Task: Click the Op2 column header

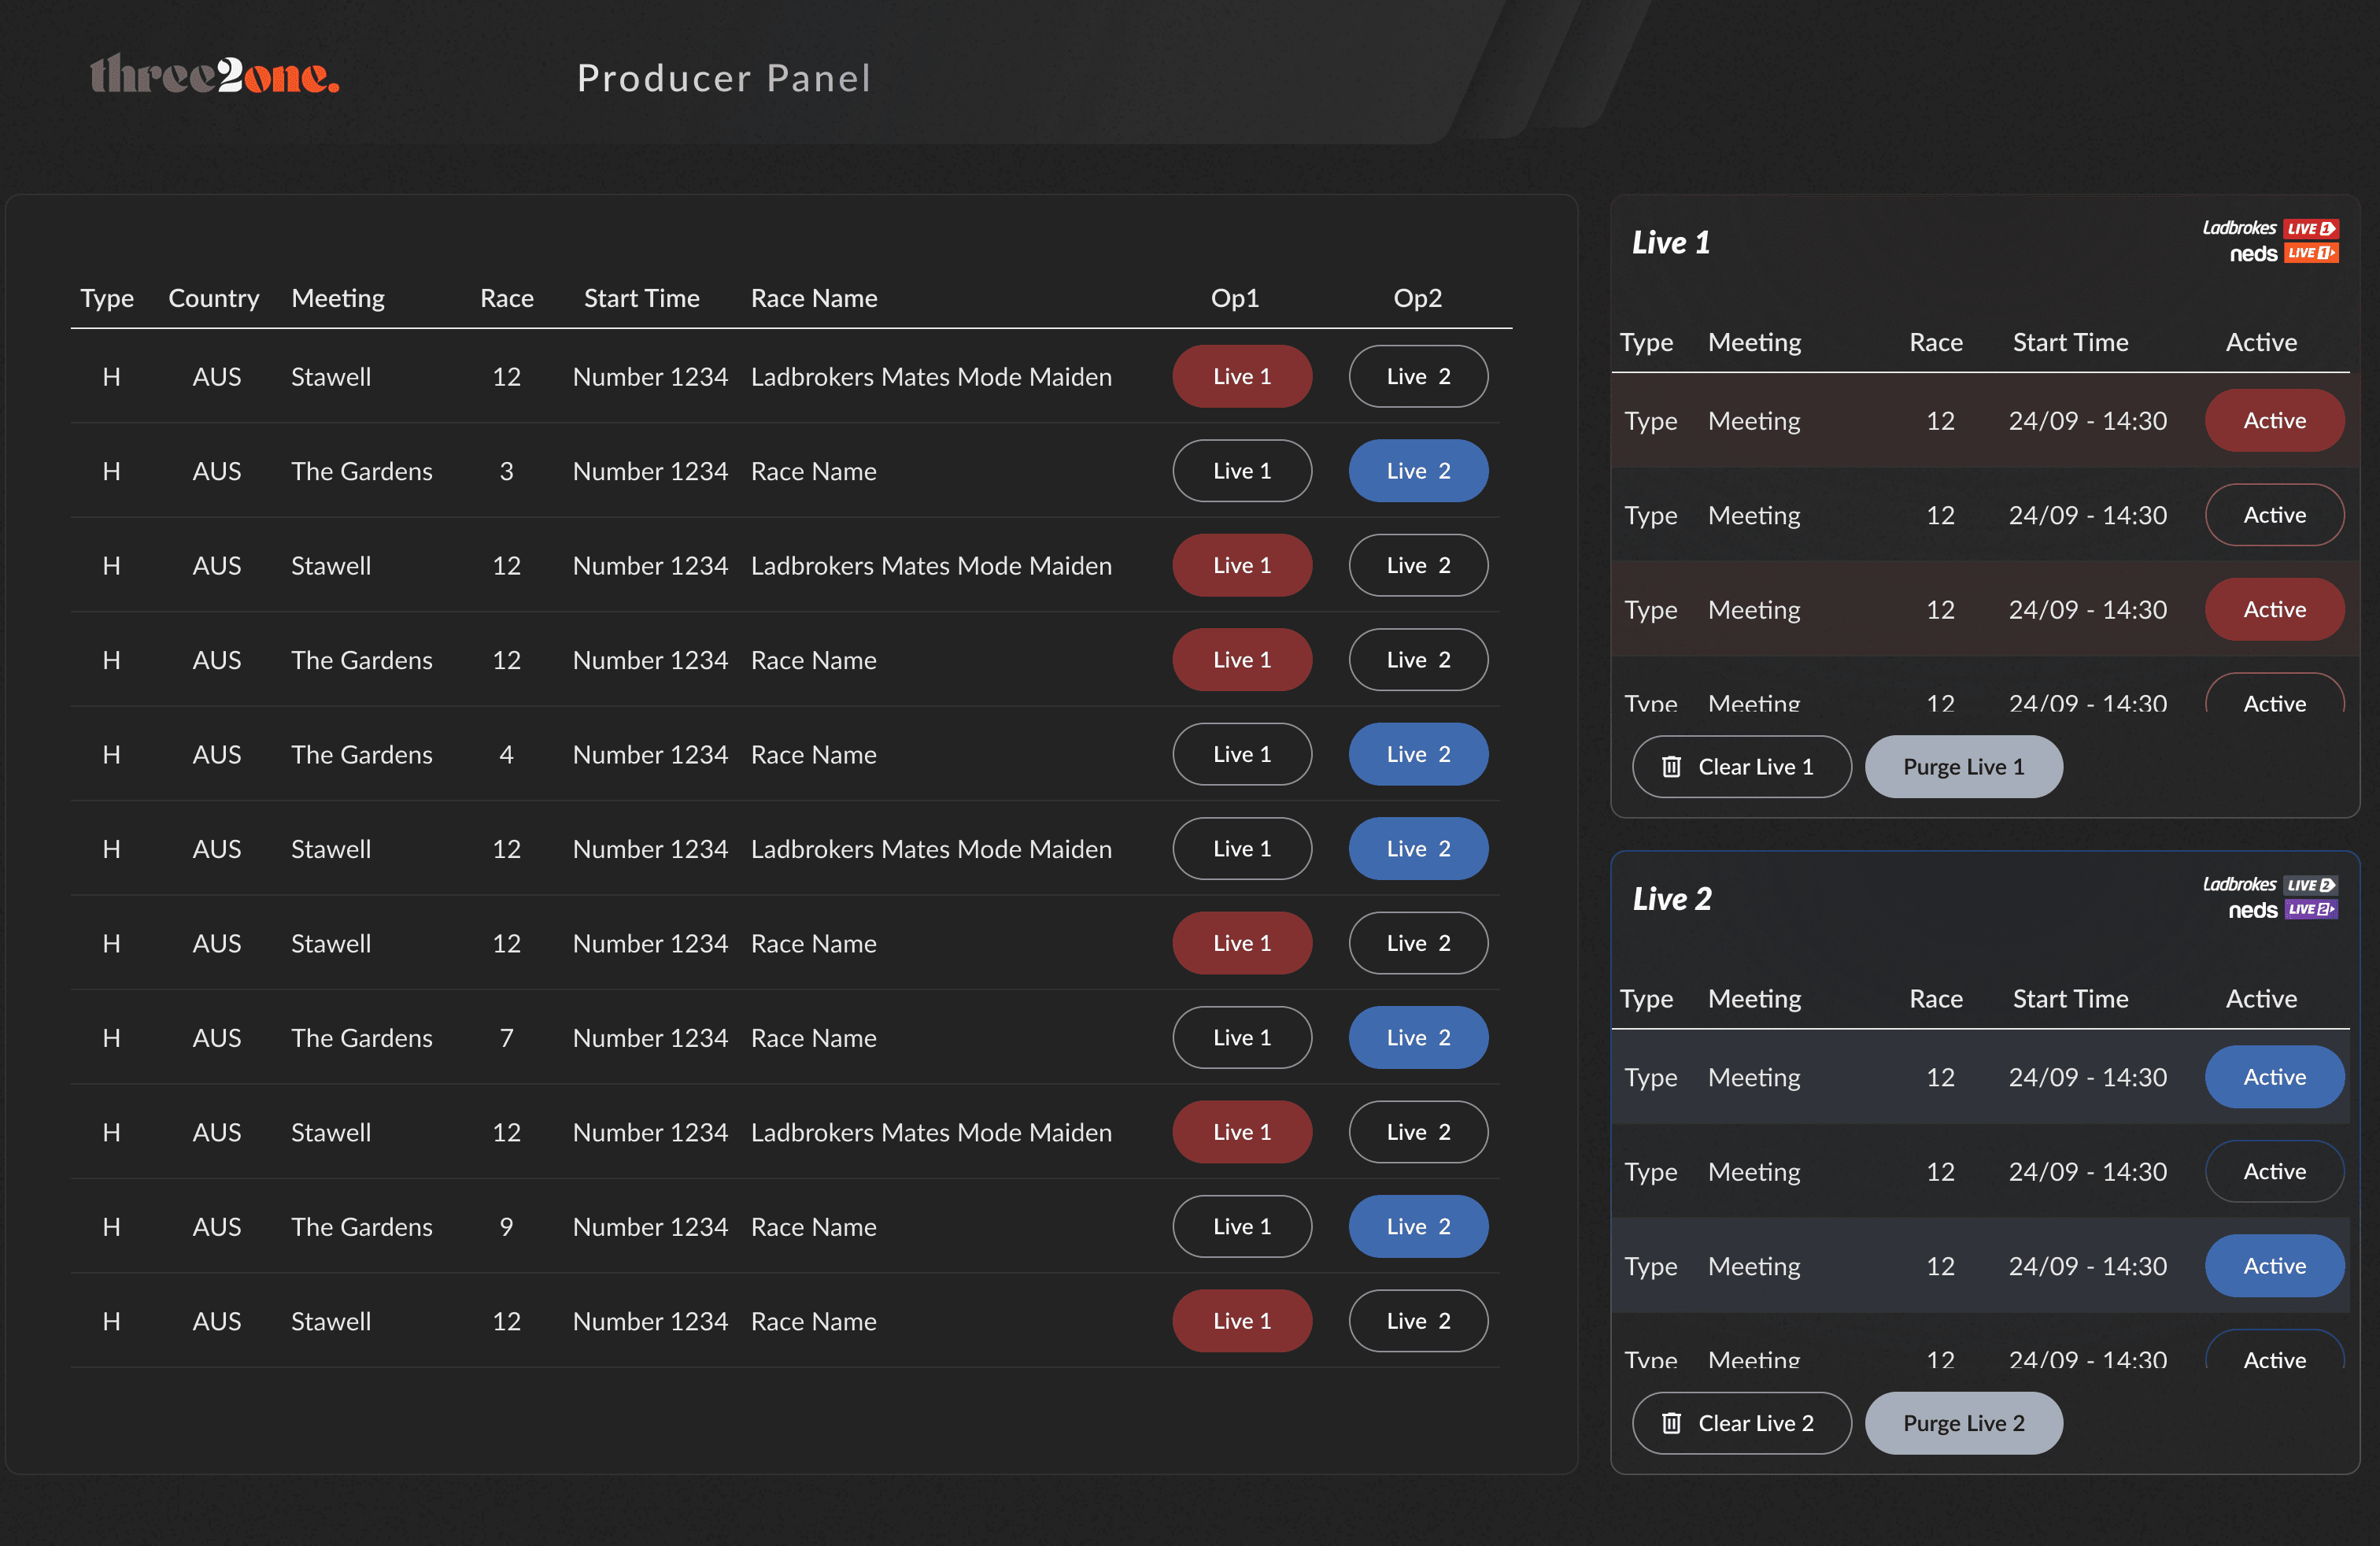Action: click(x=1417, y=298)
